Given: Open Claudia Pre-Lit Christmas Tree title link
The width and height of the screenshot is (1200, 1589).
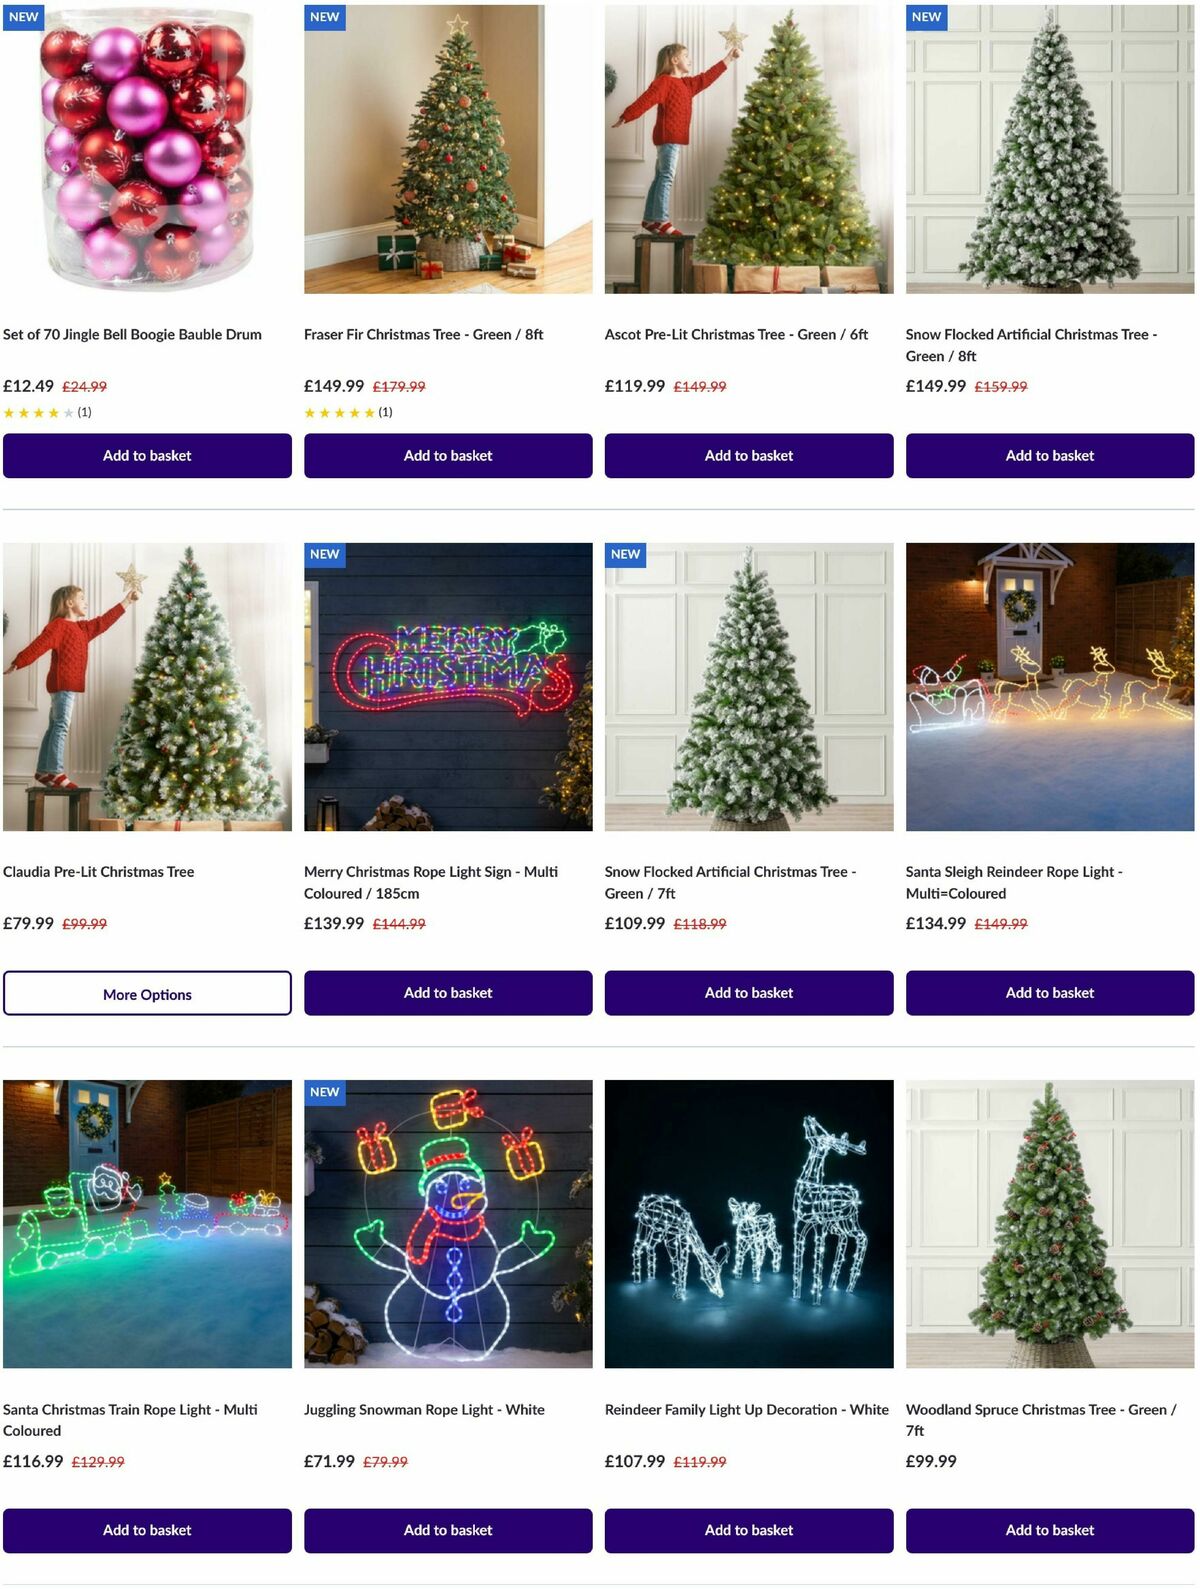Looking at the screenshot, I should (99, 872).
